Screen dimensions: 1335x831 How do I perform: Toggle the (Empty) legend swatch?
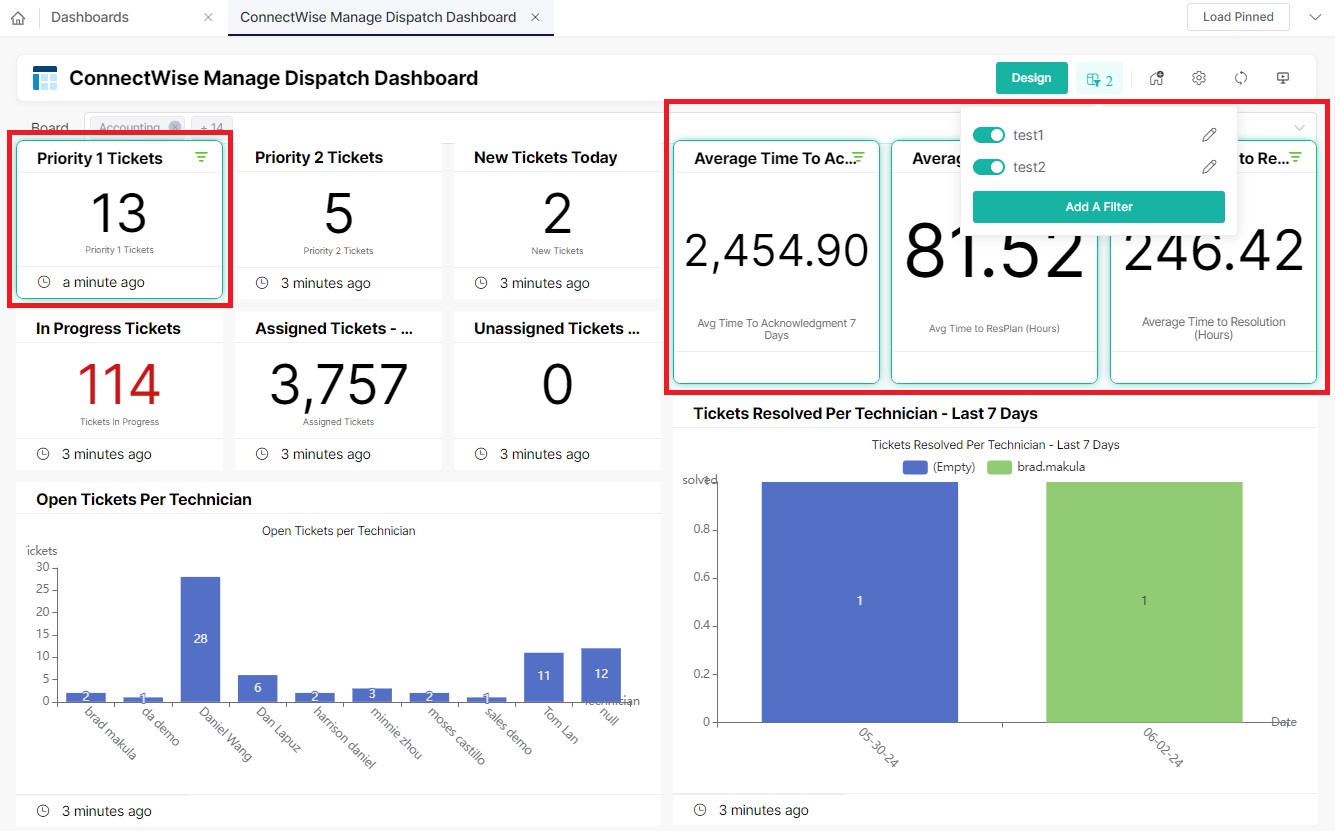[915, 467]
